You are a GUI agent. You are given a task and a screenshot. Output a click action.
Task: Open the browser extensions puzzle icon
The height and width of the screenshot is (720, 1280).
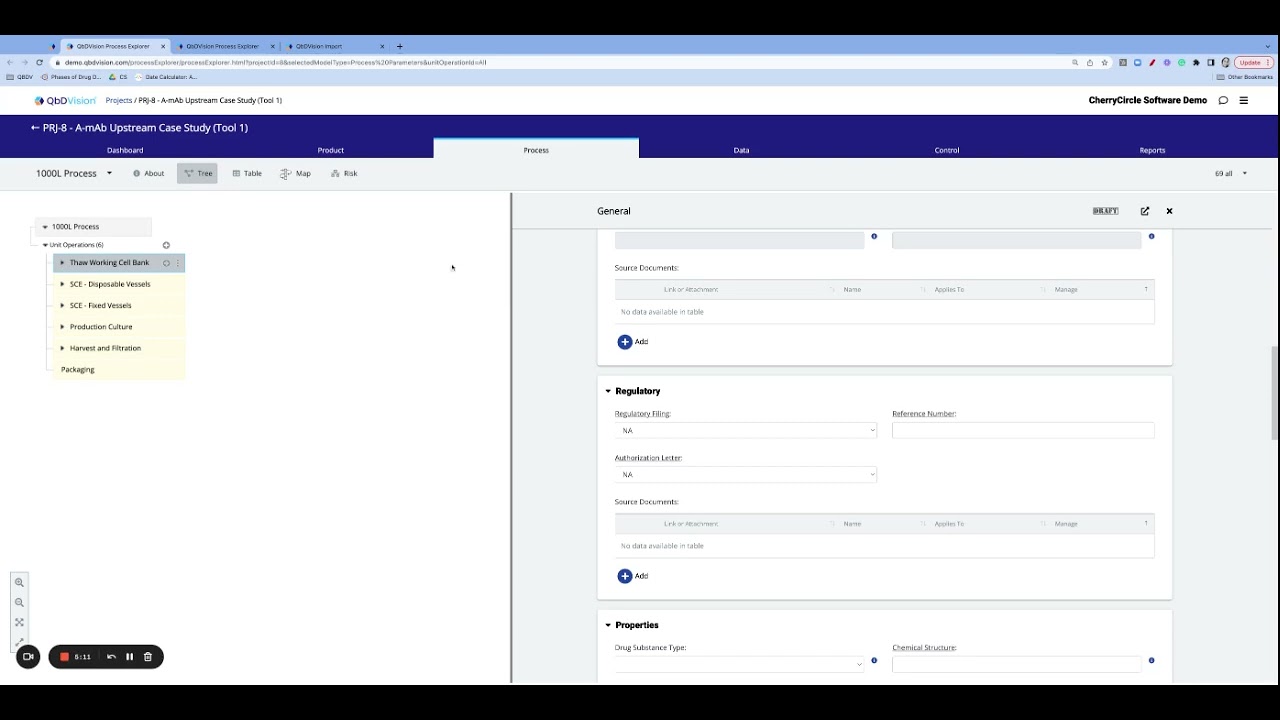click(x=1196, y=62)
